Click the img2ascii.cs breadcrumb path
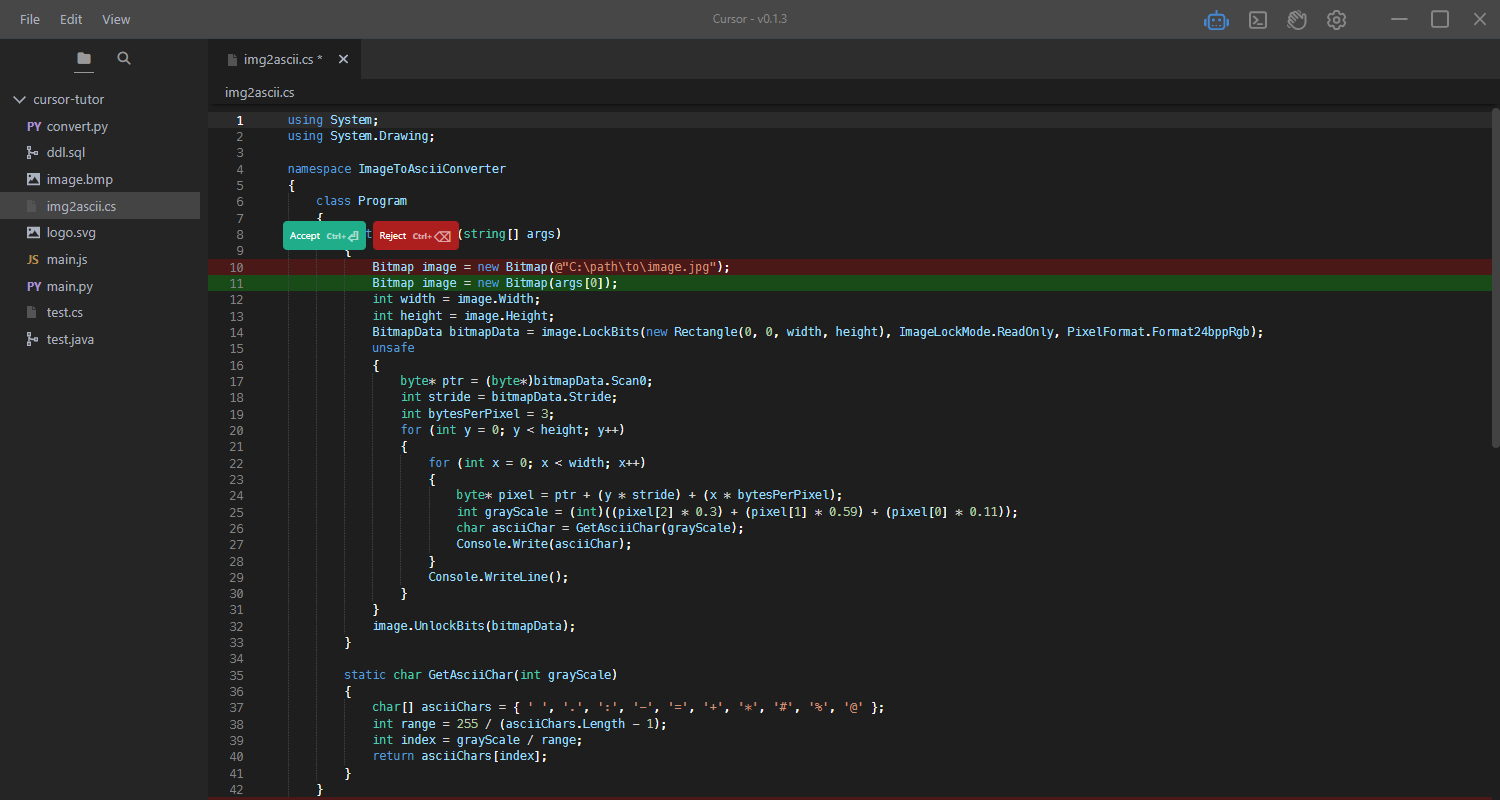1500x800 pixels. (x=259, y=93)
